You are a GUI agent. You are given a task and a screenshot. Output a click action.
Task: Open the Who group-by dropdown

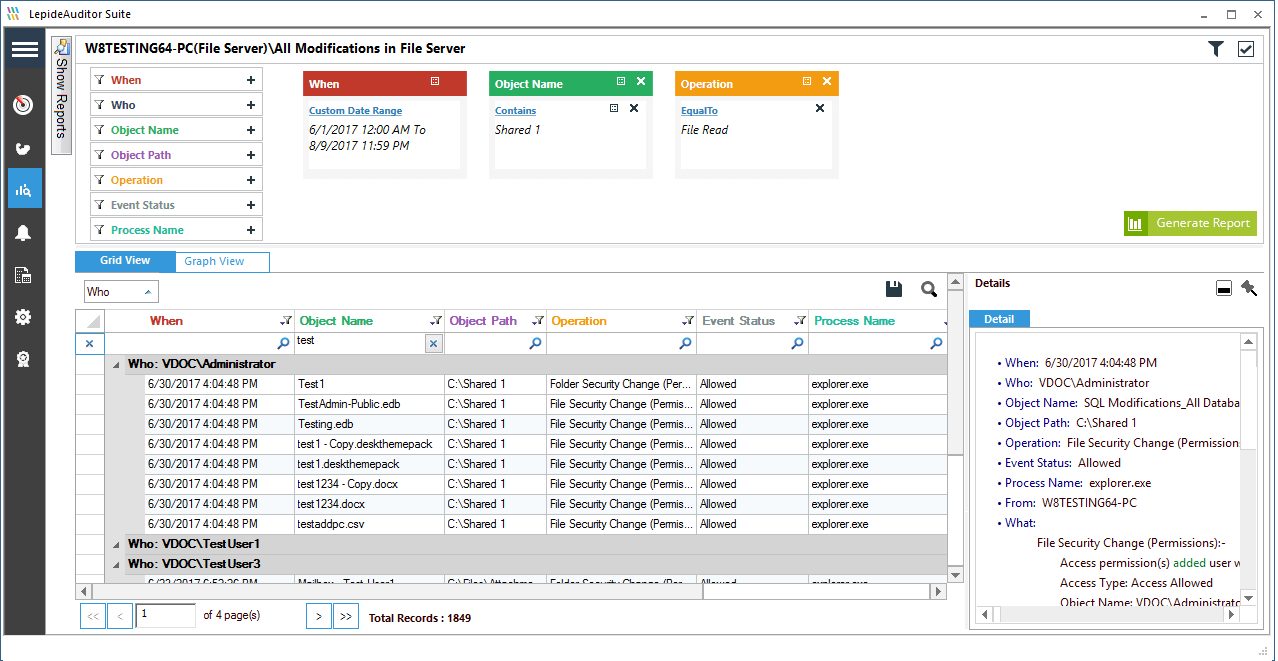(x=121, y=292)
